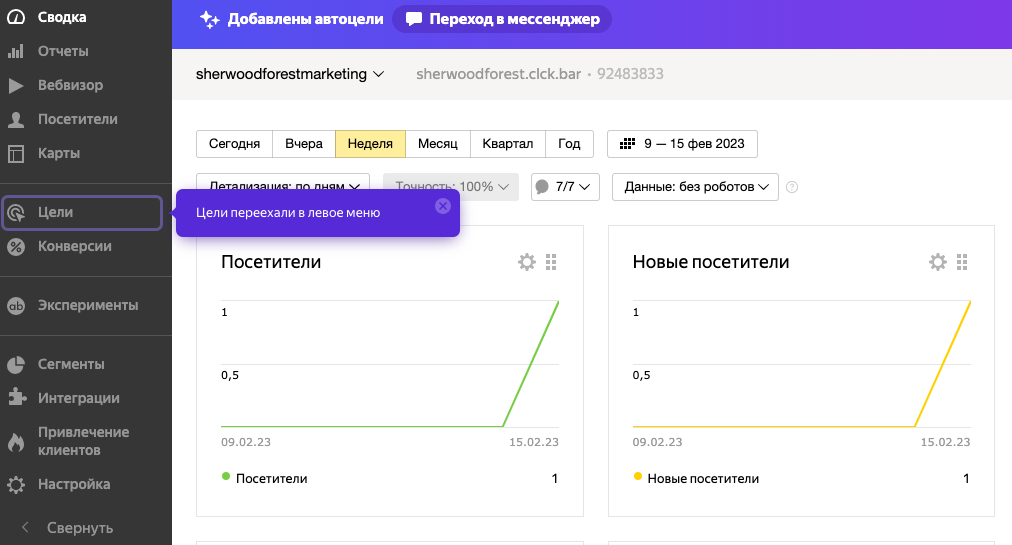Switch period to Месяц

coord(437,144)
